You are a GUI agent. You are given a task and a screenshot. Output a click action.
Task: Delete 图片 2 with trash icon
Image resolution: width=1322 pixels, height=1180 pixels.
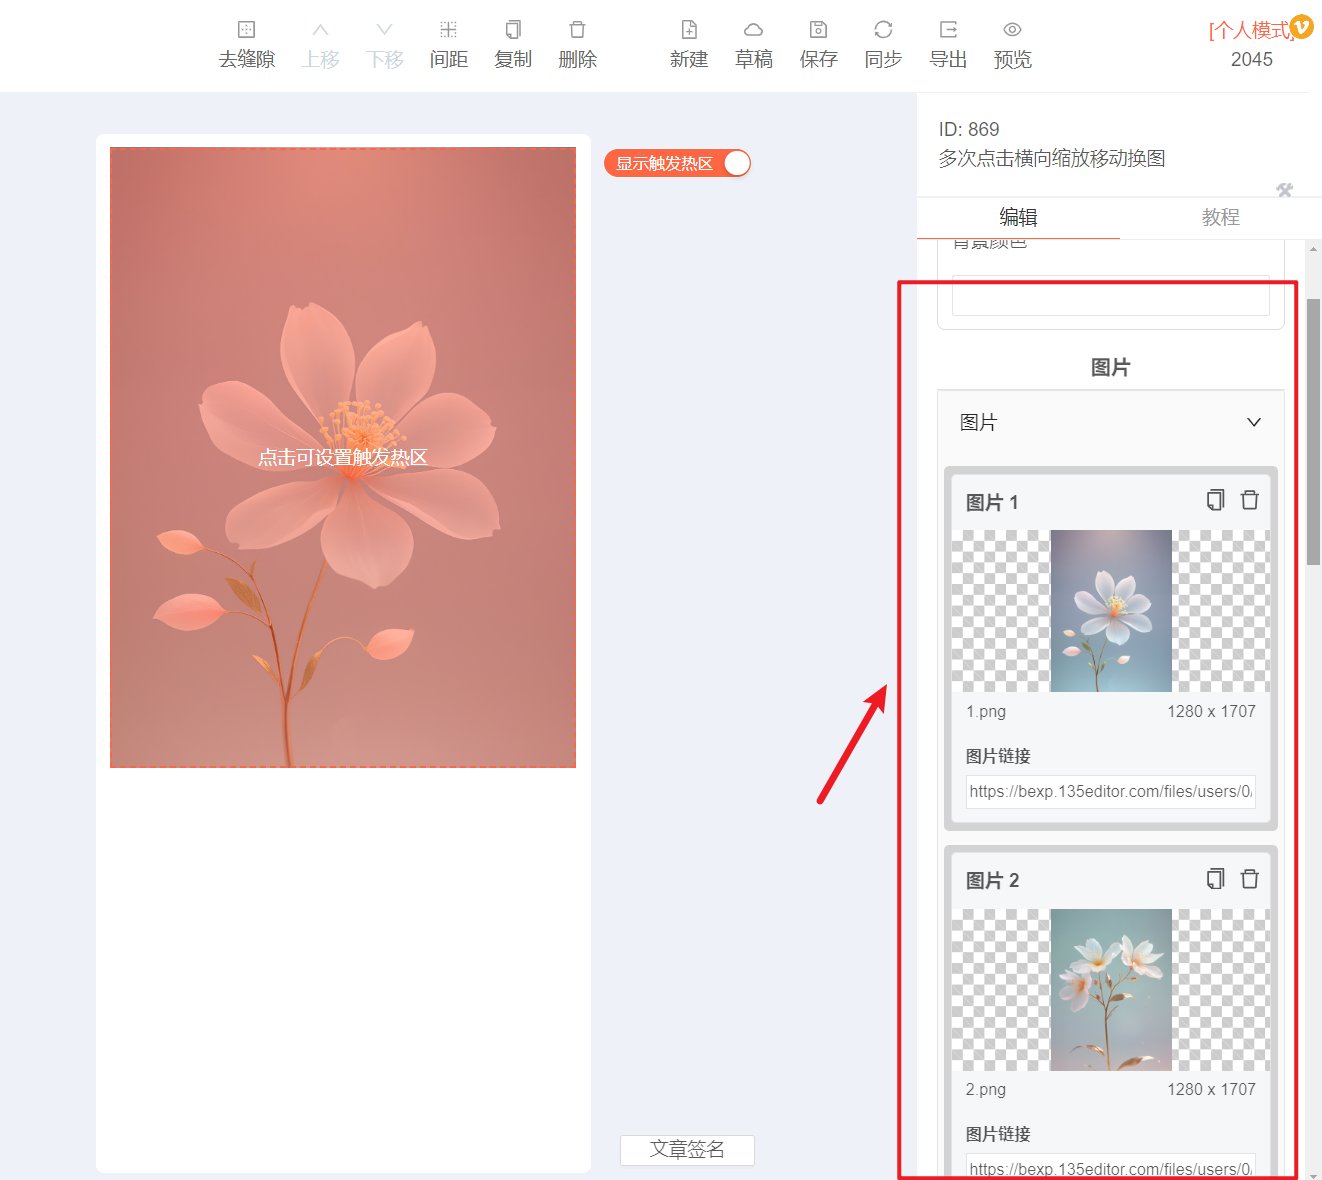tap(1250, 879)
